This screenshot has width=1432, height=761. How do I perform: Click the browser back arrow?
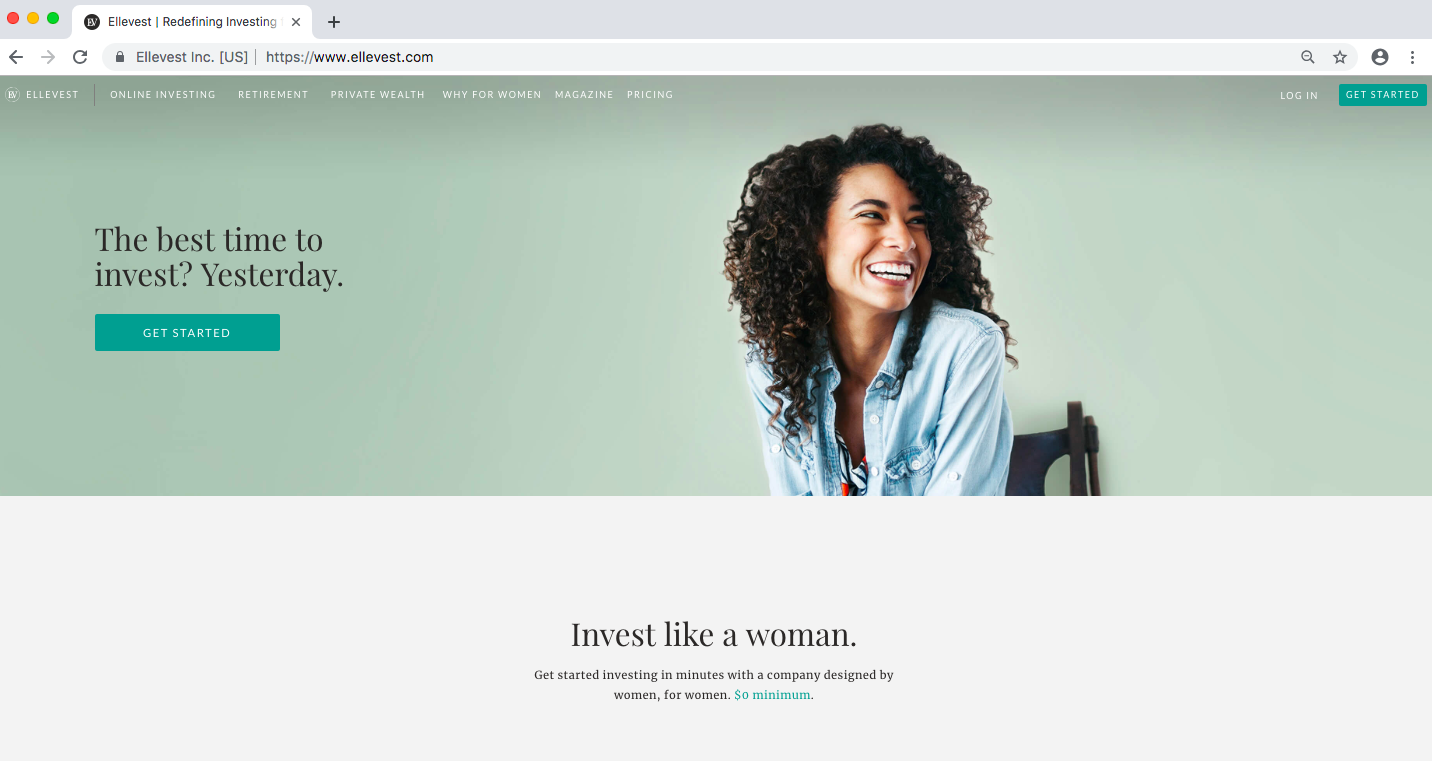pyautogui.click(x=16, y=57)
